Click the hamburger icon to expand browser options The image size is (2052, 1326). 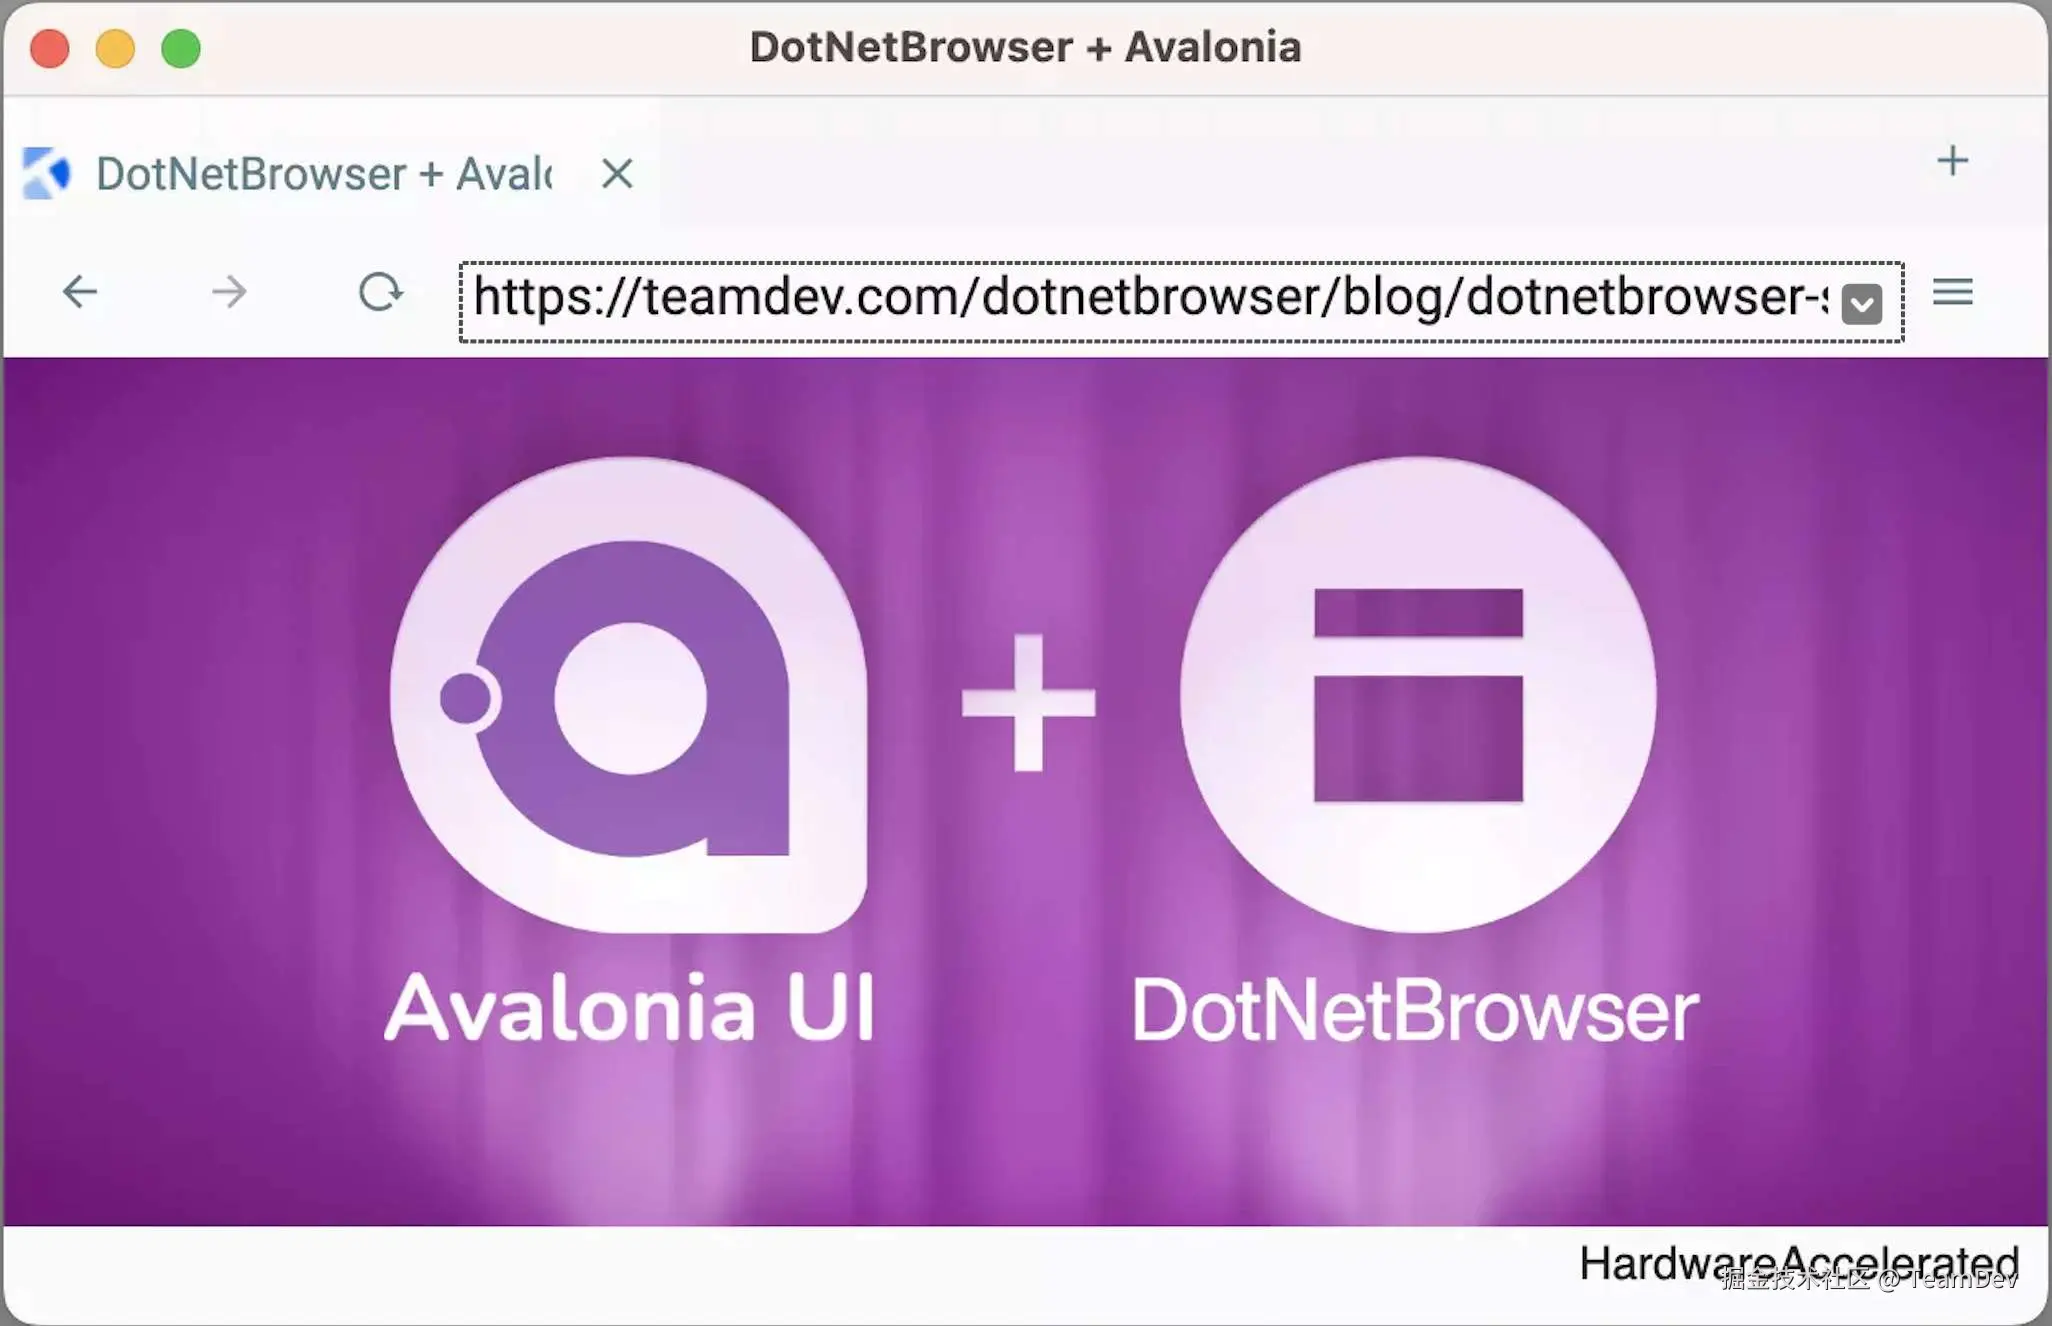(x=1951, y=292)
